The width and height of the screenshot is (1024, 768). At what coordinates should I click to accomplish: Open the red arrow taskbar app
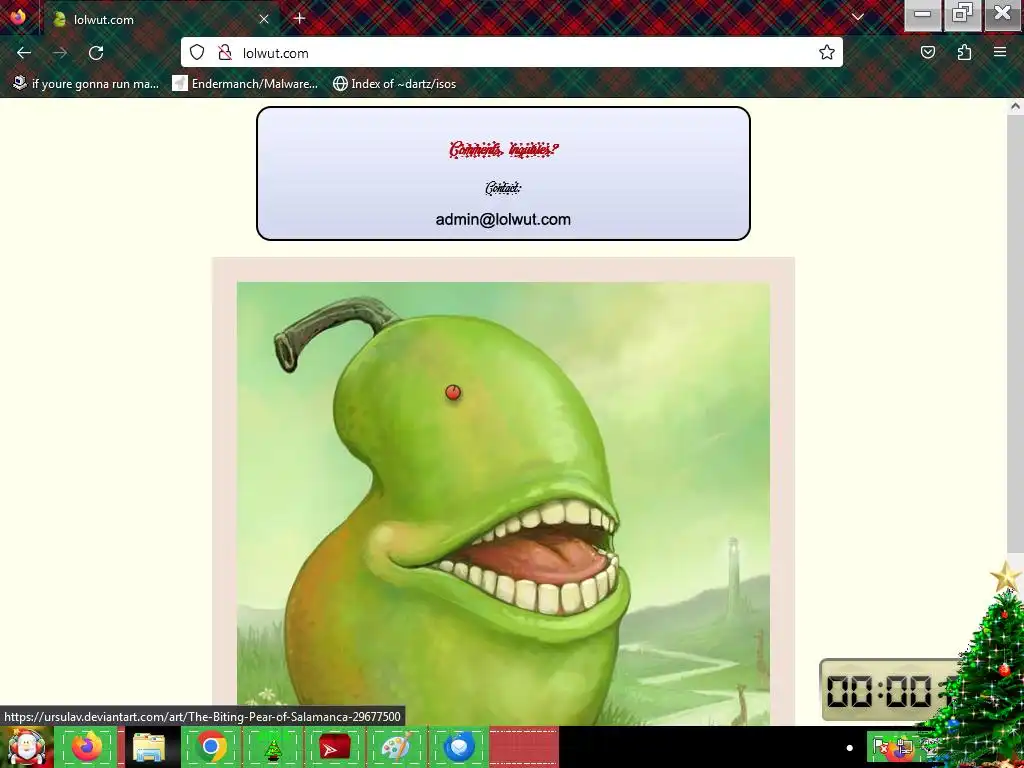(334, 747)
